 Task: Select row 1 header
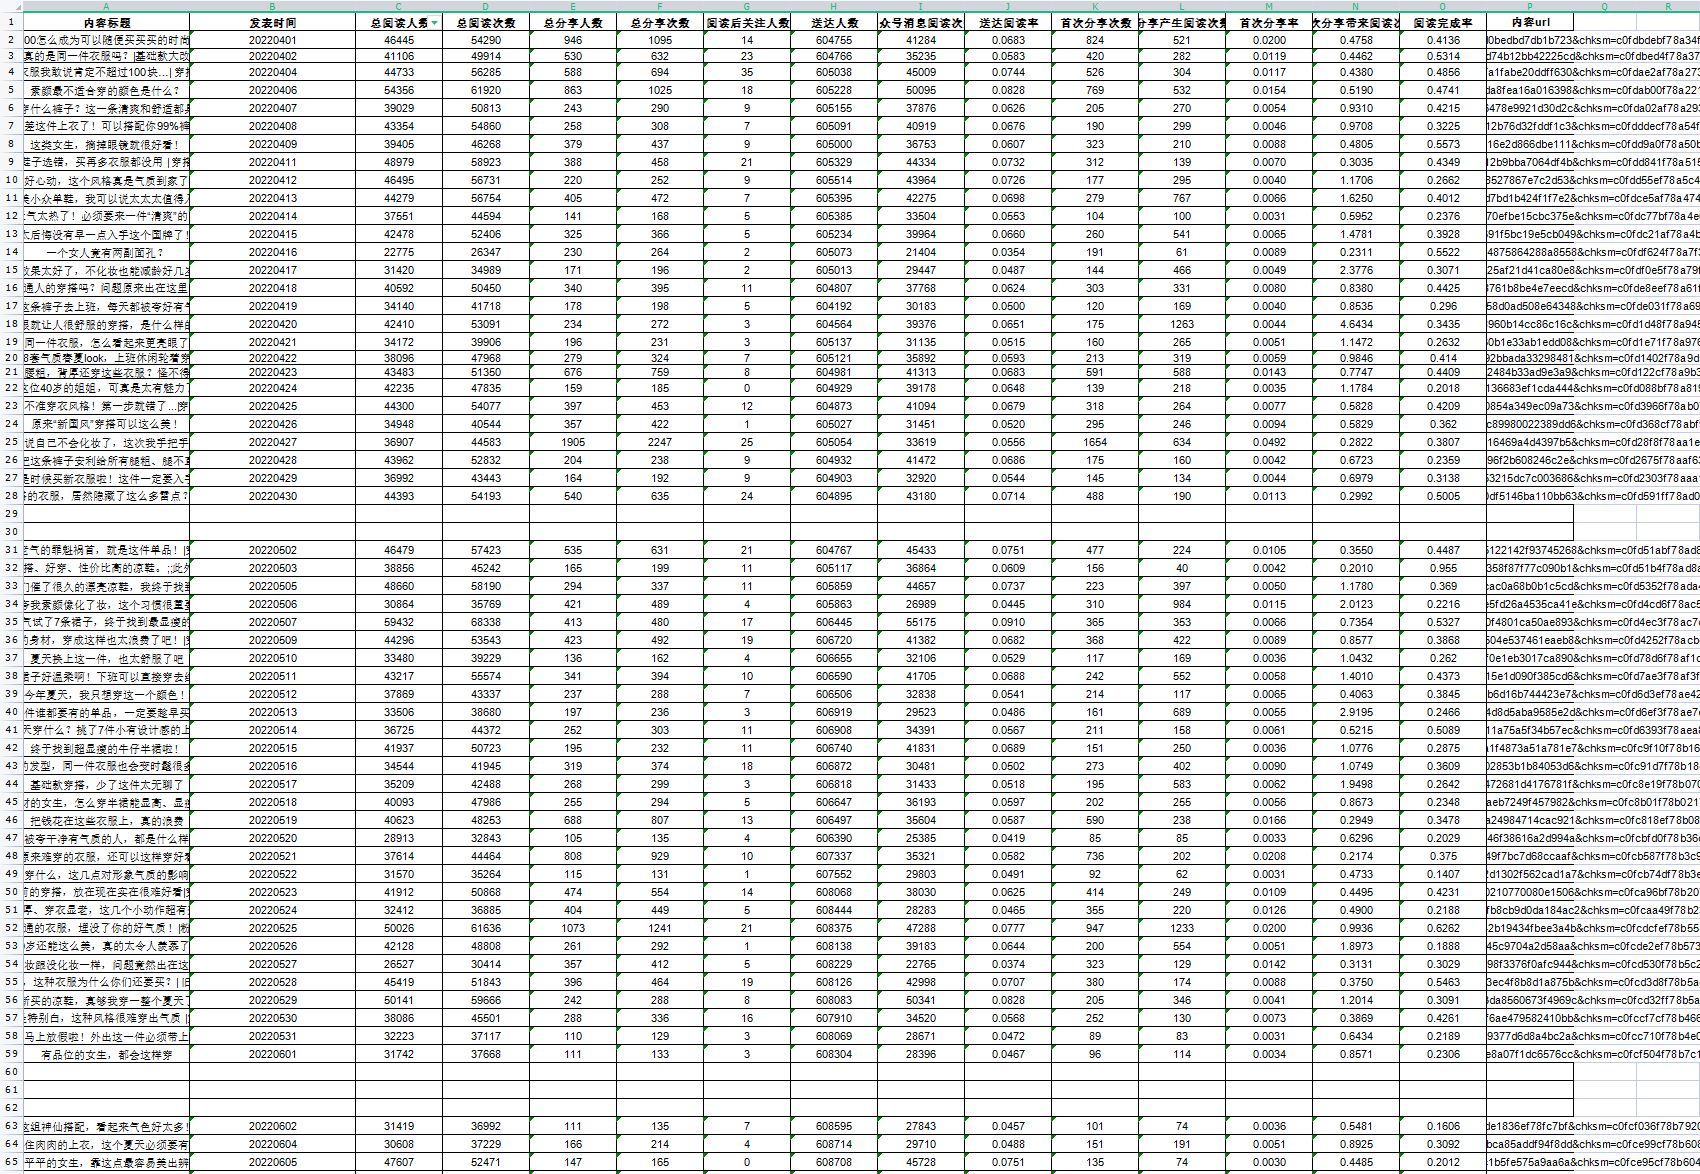click(11, 21)
